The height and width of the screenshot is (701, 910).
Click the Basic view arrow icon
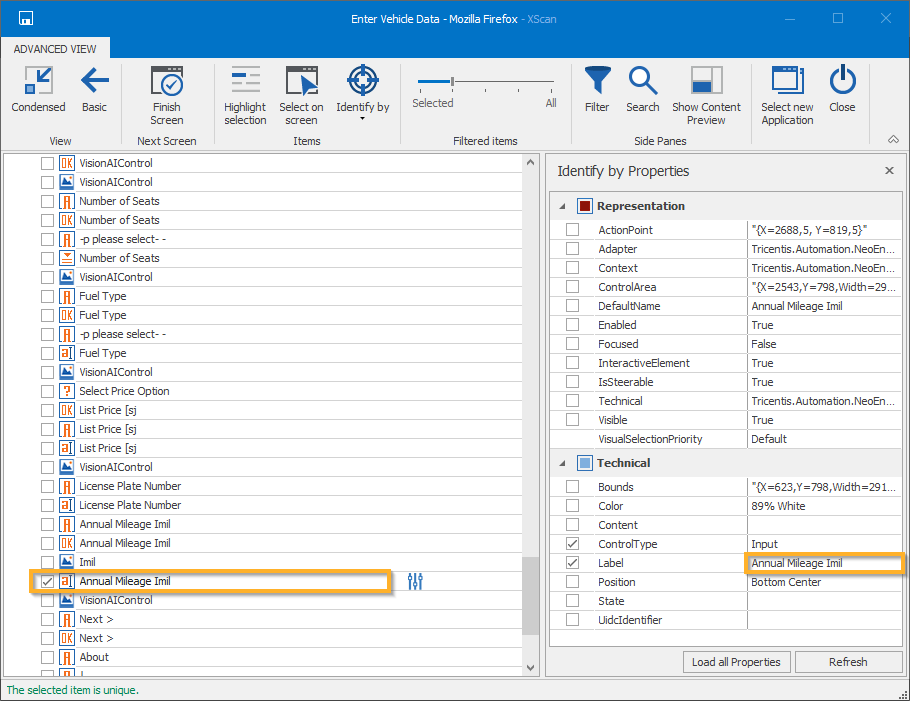pos(94,82)
